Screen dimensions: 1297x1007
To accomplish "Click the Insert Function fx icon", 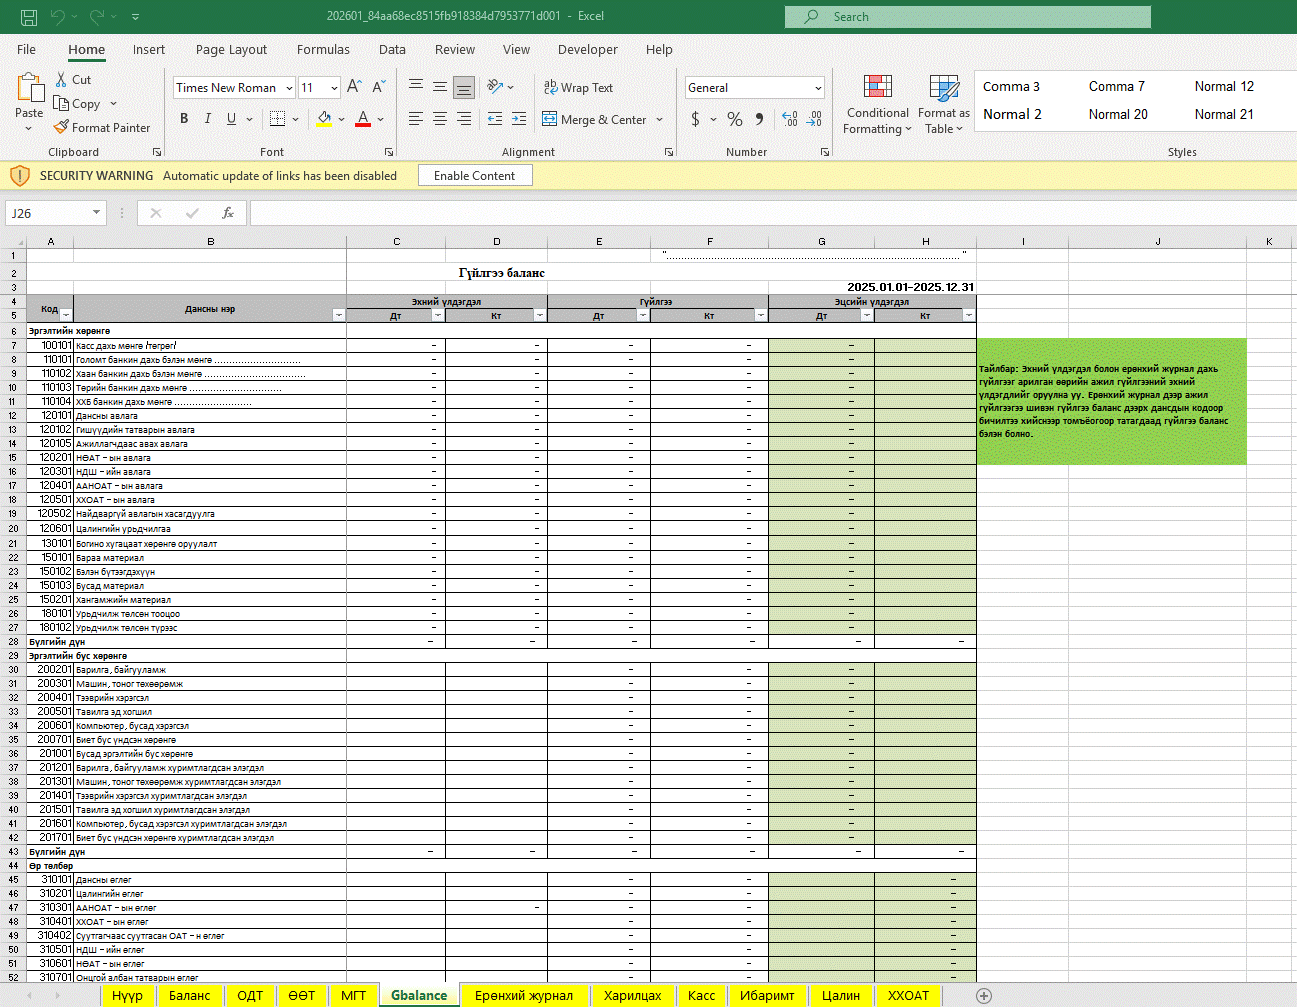I will (228, 213).
